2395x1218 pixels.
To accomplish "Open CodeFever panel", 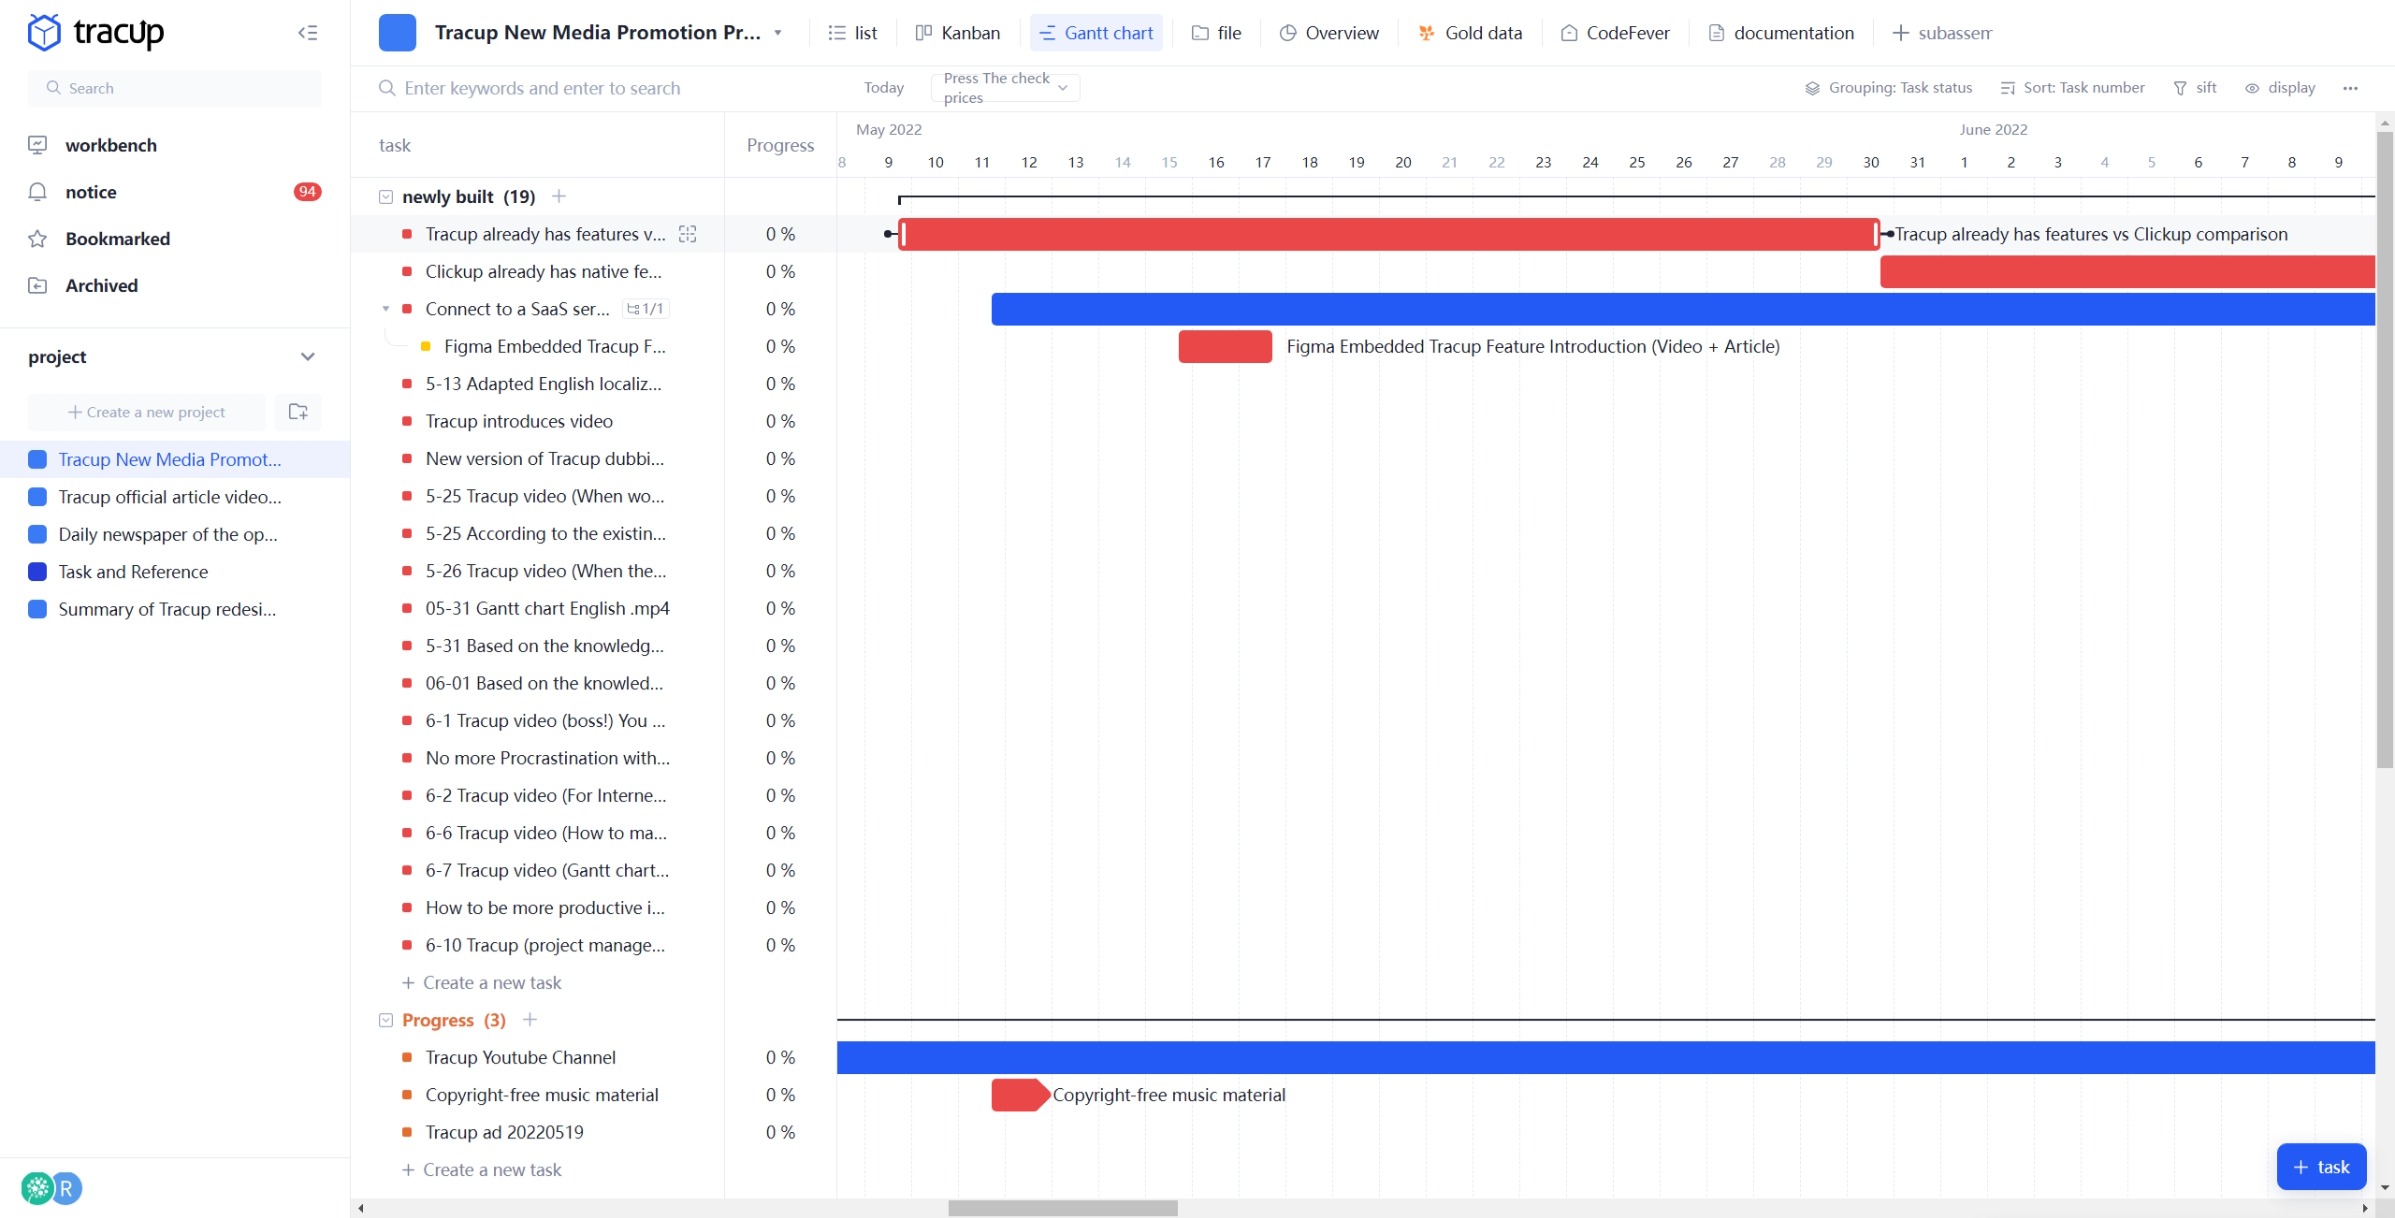I will pos(1615,33).
